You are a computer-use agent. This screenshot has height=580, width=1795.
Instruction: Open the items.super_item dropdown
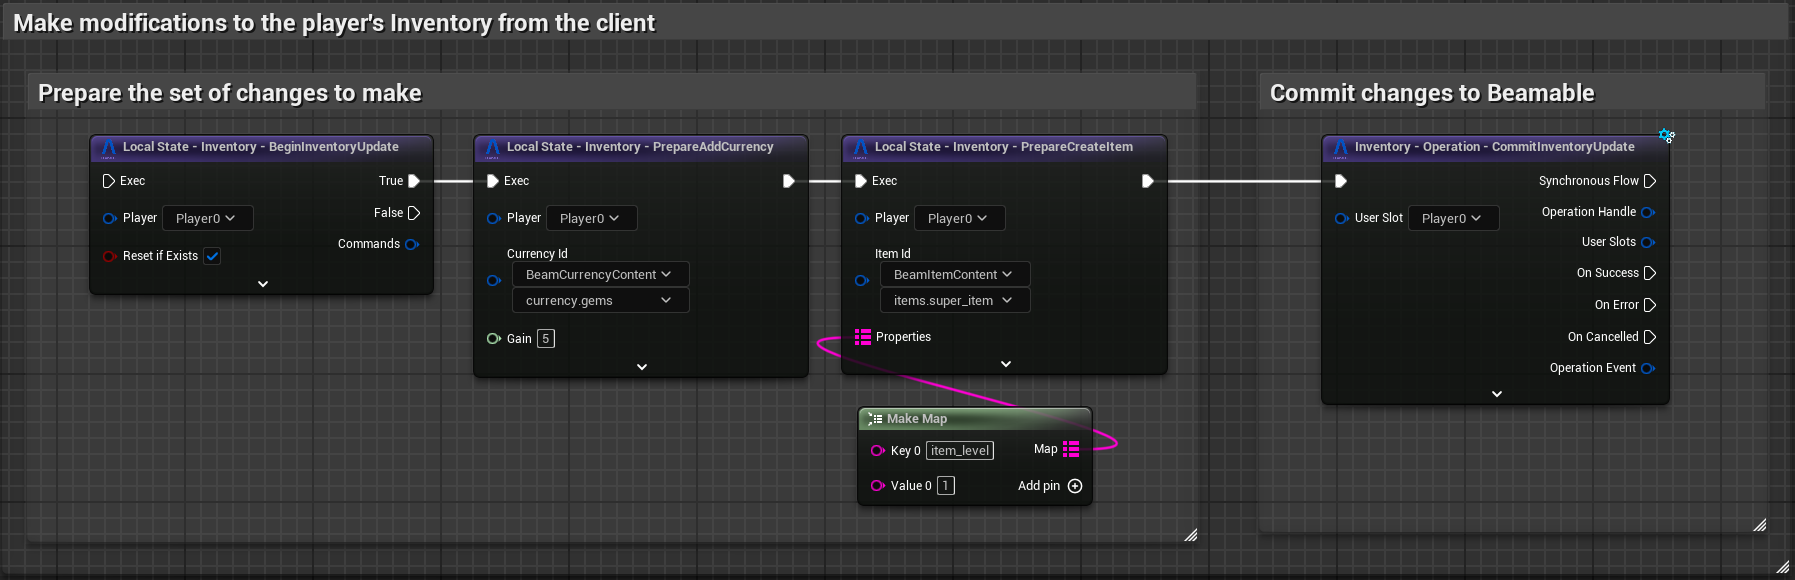[x=953, y=300]
